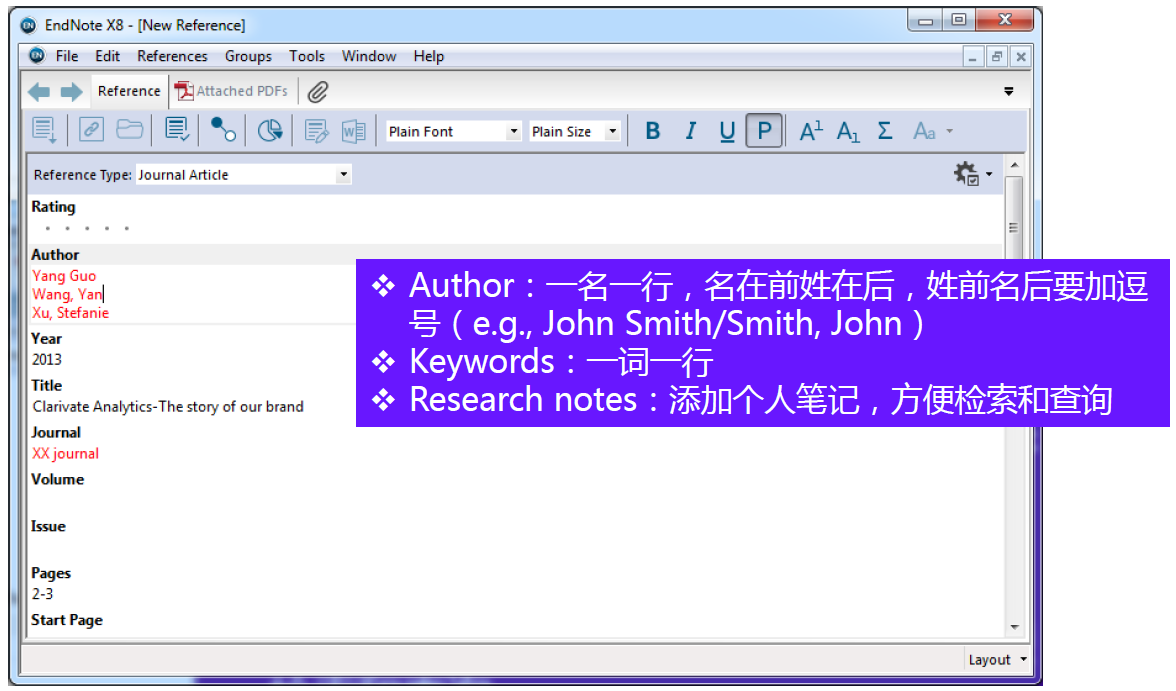Apply superscript with the A¹ icon

(811, 131)
